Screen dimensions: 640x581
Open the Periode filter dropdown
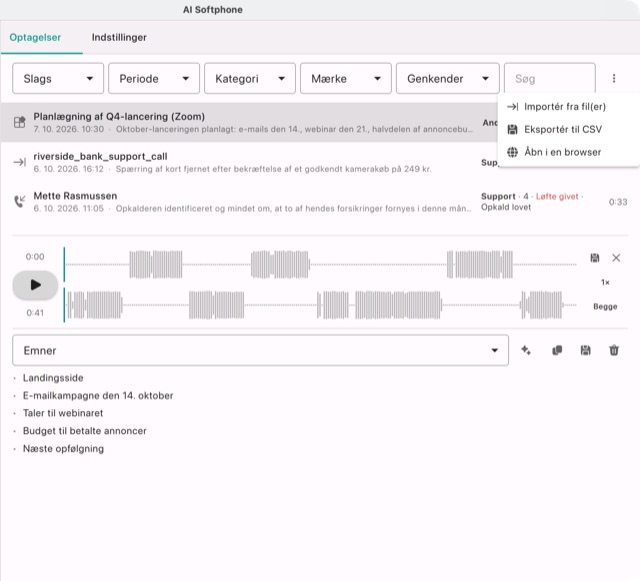click(154, 78)
